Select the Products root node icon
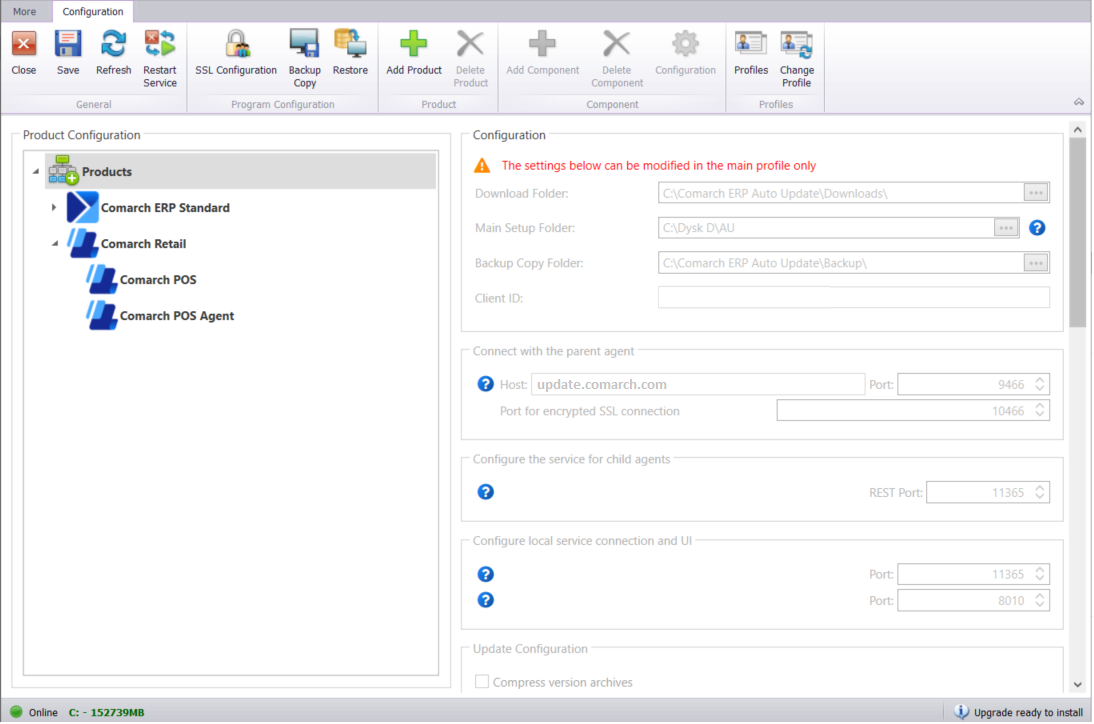Screen dimensions: 1094x724 pos(63,171)
